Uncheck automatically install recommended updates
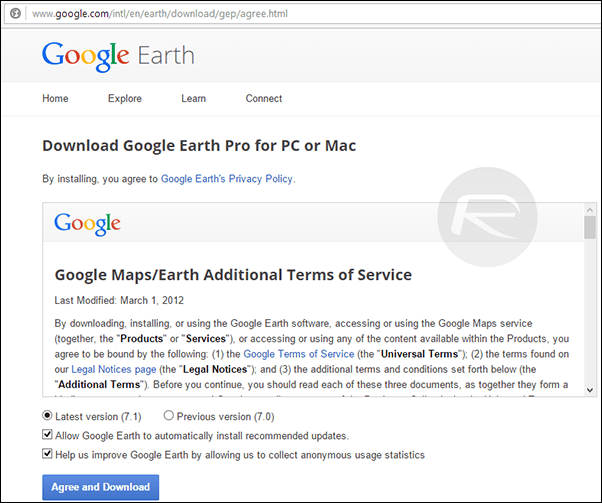Image resolution: width=602 pixels, height=503 pixels. coord(47,435)
